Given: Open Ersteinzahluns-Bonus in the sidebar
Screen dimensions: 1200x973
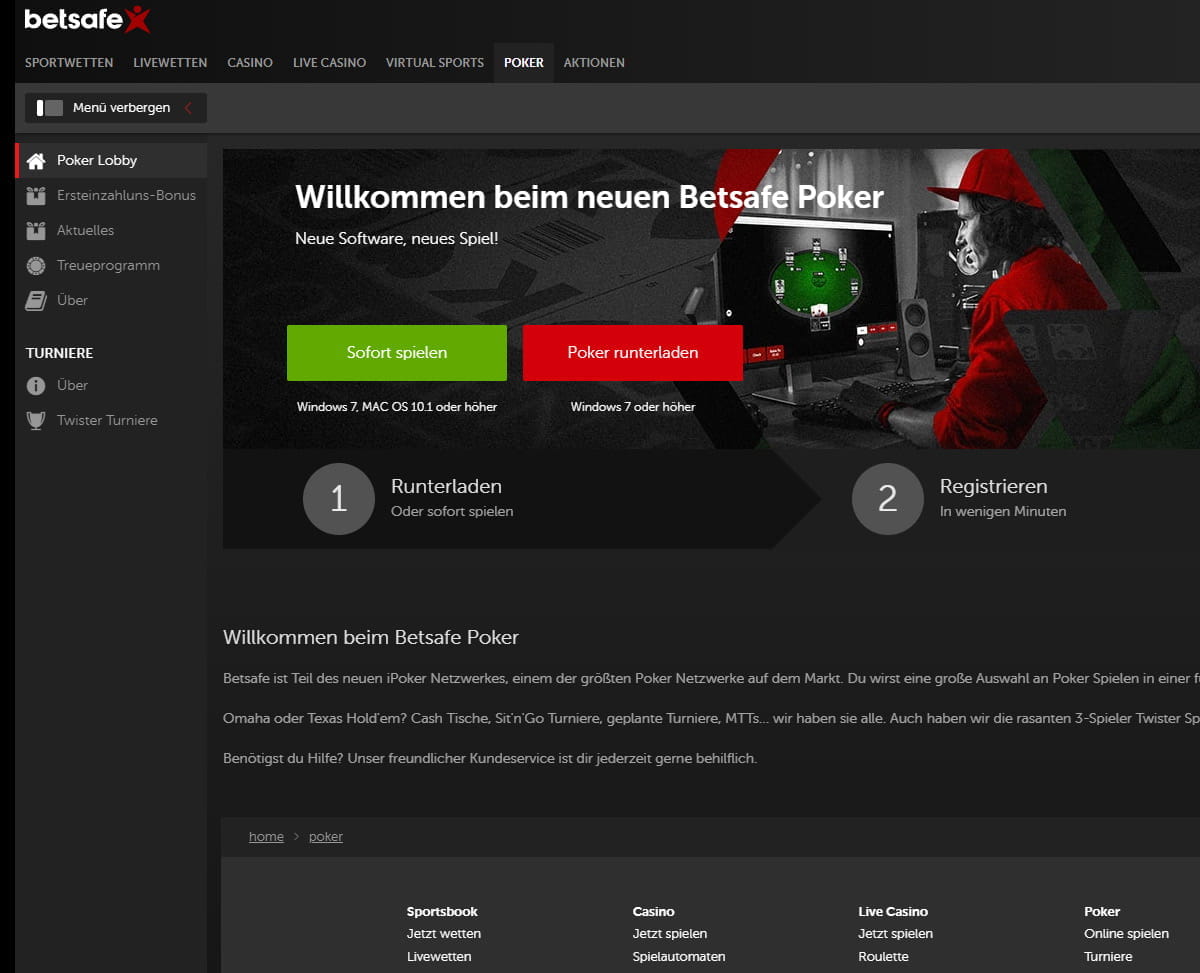Looking at the screenshot, I should pos(126,195).
